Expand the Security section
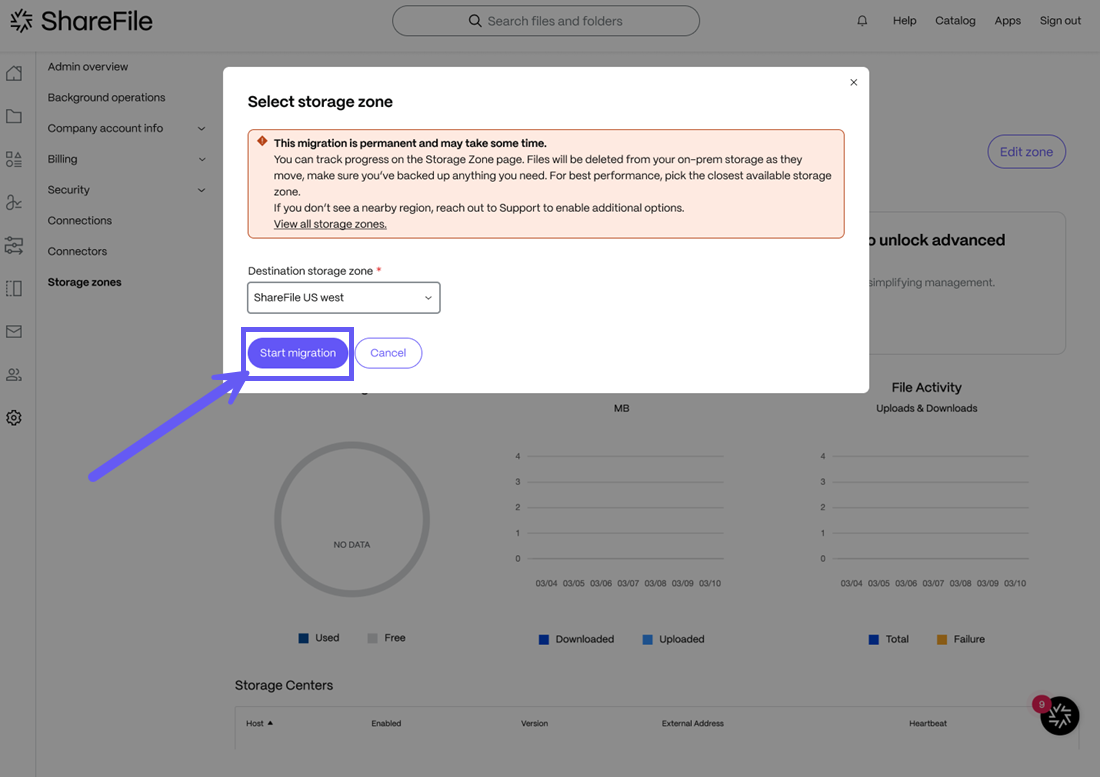1100x777 pixels. [126, 190]
